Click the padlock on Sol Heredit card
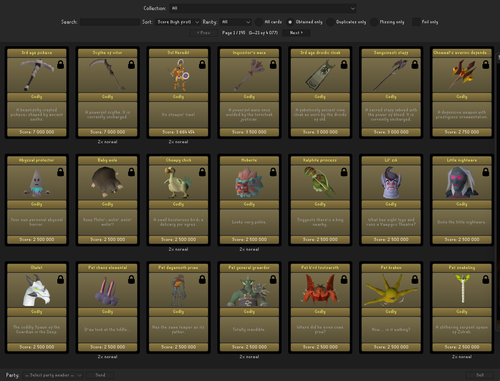Screen dimensions: 500x381 (x=202, y=64)
